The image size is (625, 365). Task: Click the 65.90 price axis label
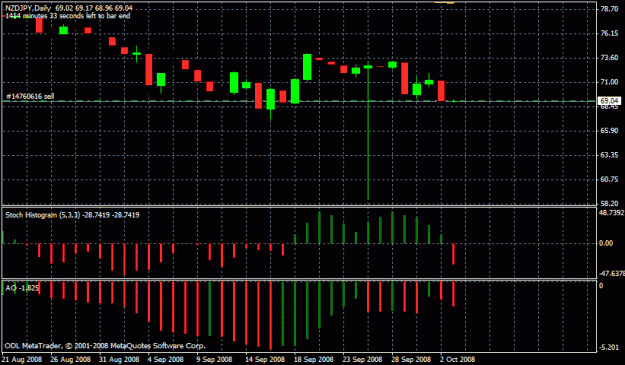pos(609,131)
